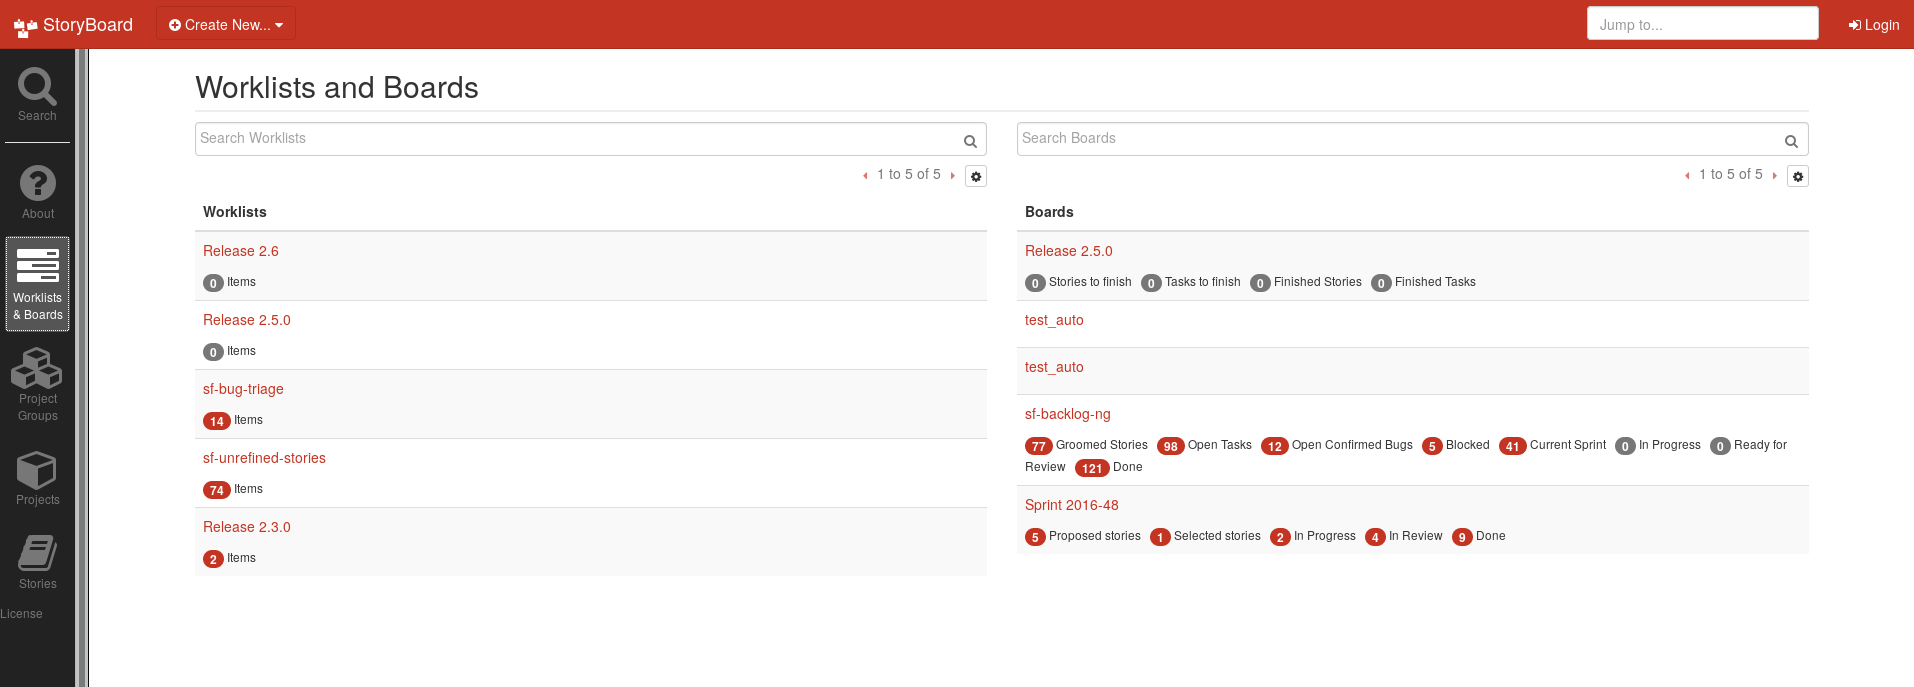Open worklists page size gear settings
This screenshot has width=1914, height=687.
pyautogui.click(x=976, y=176)
